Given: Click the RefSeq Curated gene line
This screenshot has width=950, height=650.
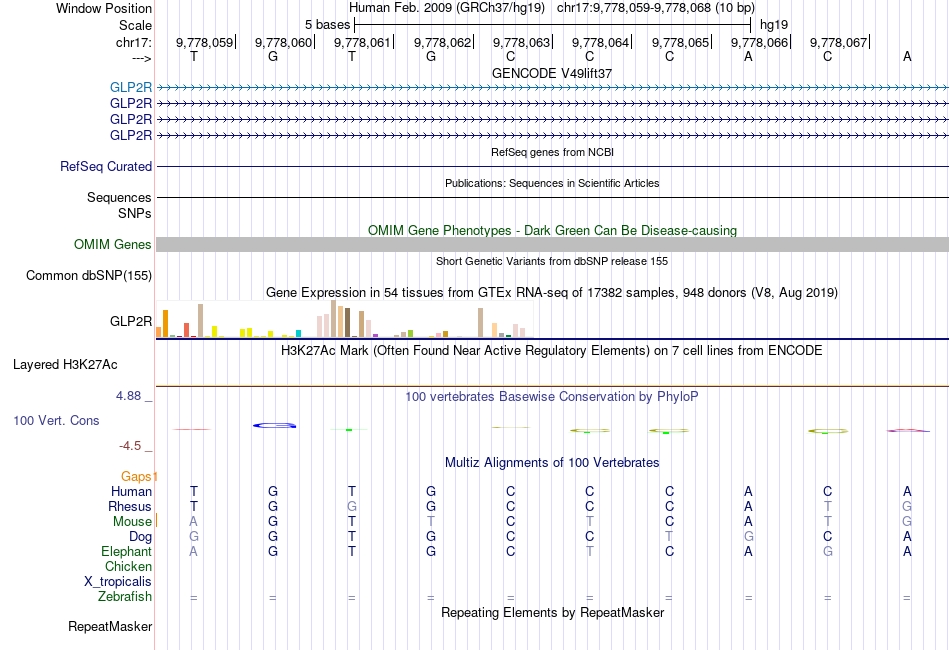Looking at the screenshot, I should click(553, 167).
